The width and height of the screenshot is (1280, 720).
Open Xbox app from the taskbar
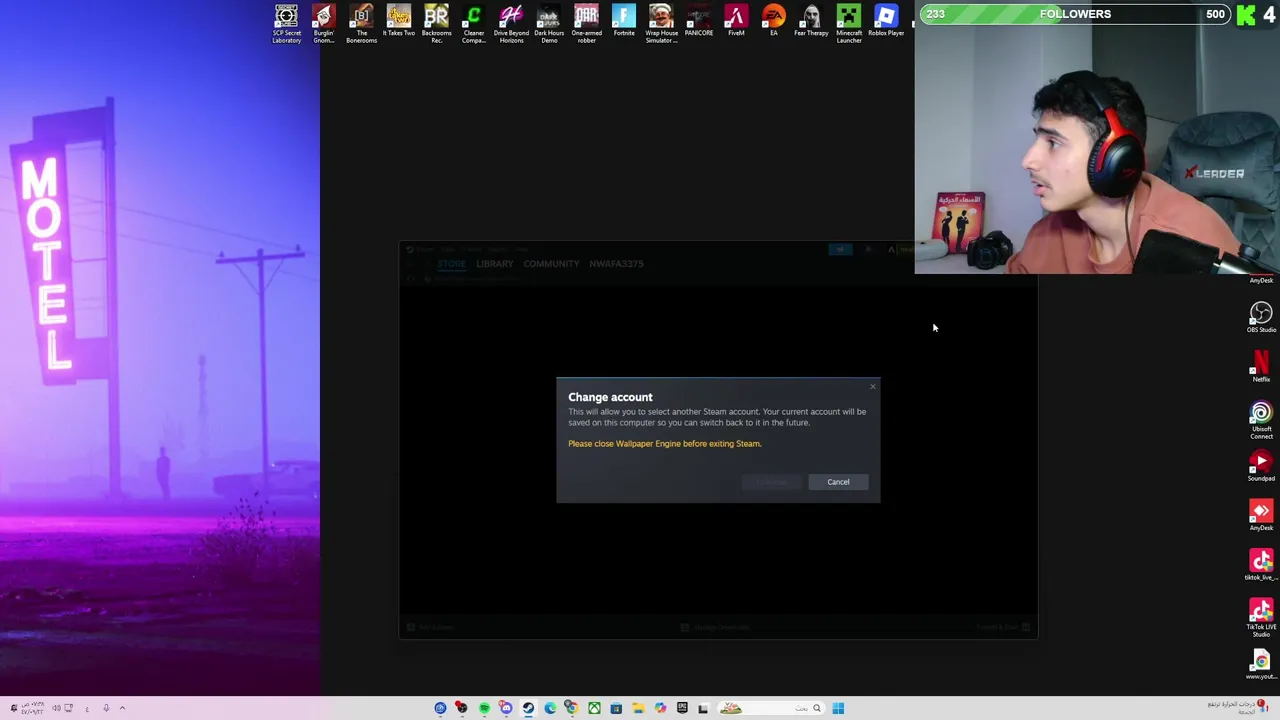tap(594, 708)
